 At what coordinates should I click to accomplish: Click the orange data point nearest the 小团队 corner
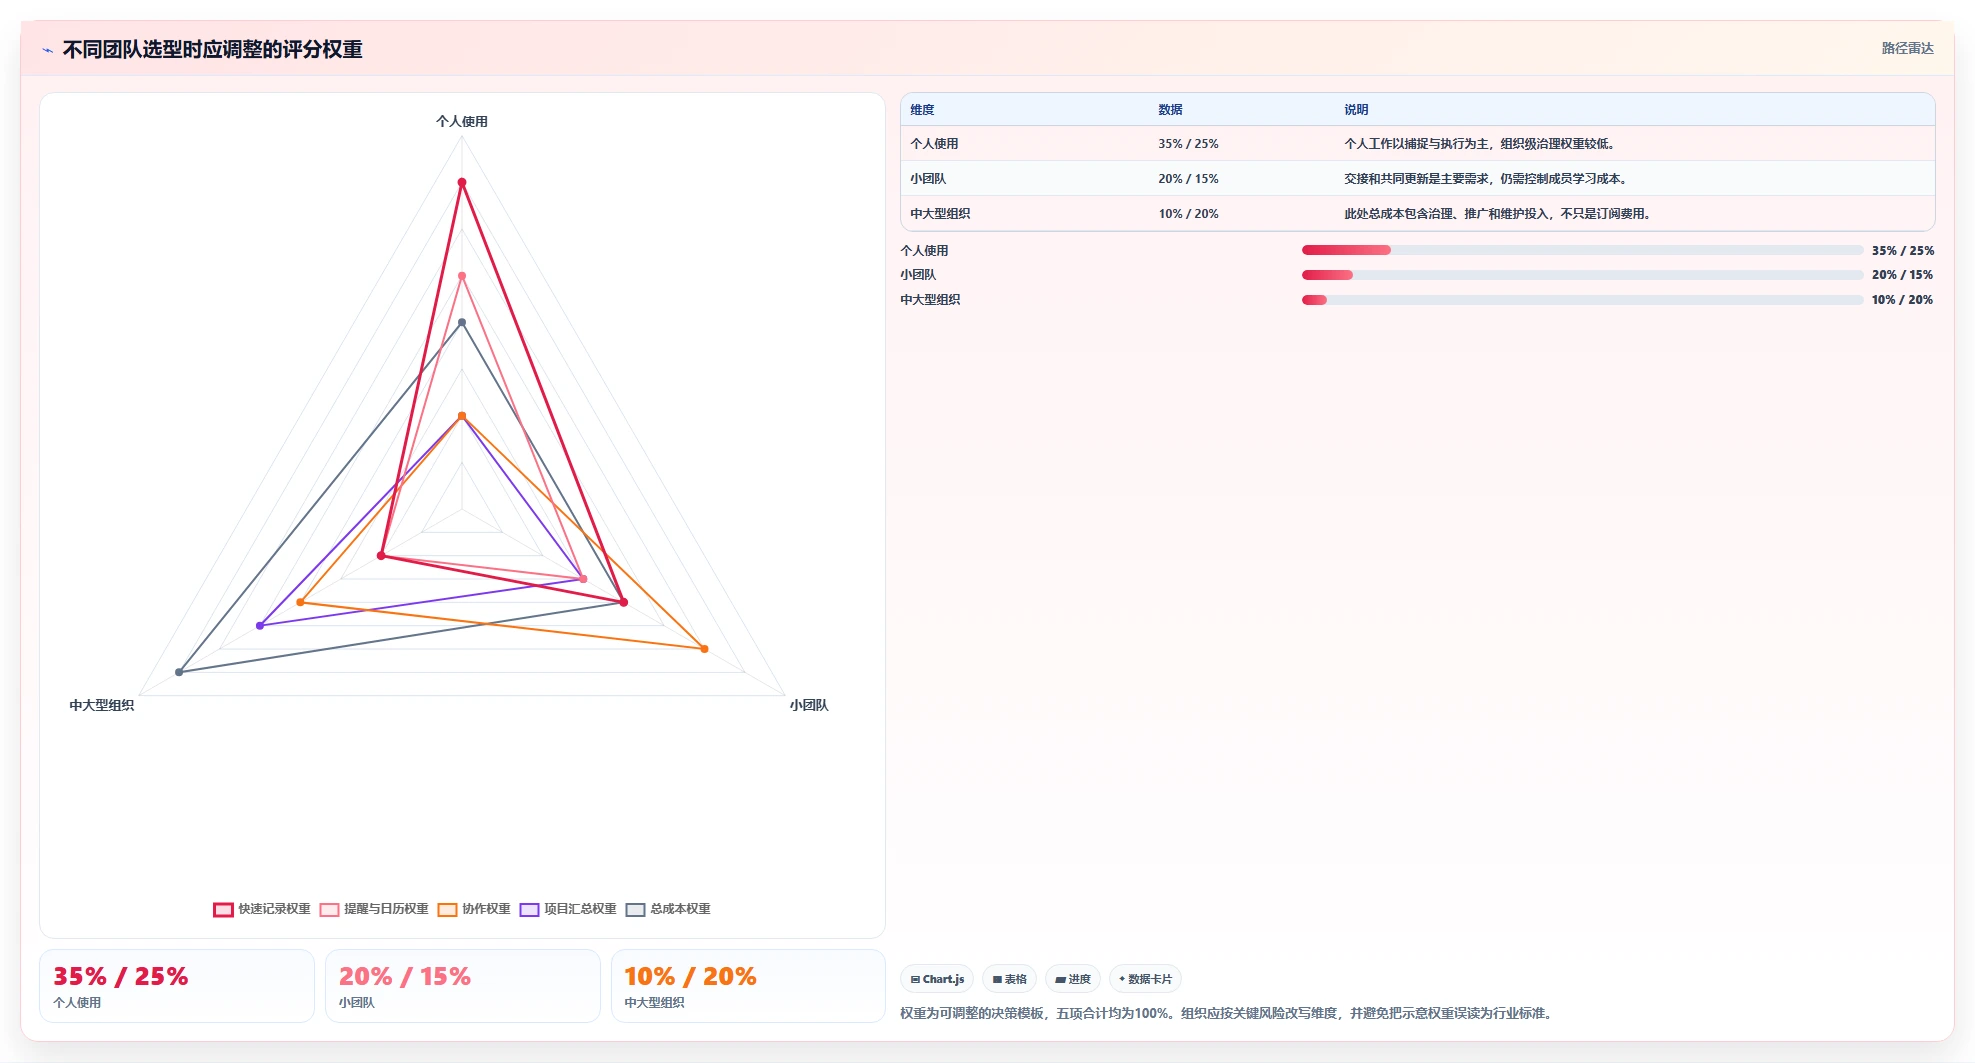705,649
